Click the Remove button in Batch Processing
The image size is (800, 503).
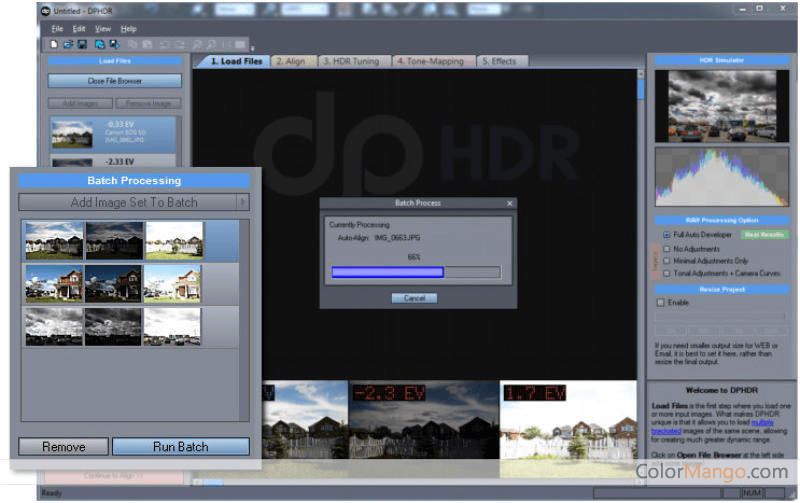coord(64,447)
